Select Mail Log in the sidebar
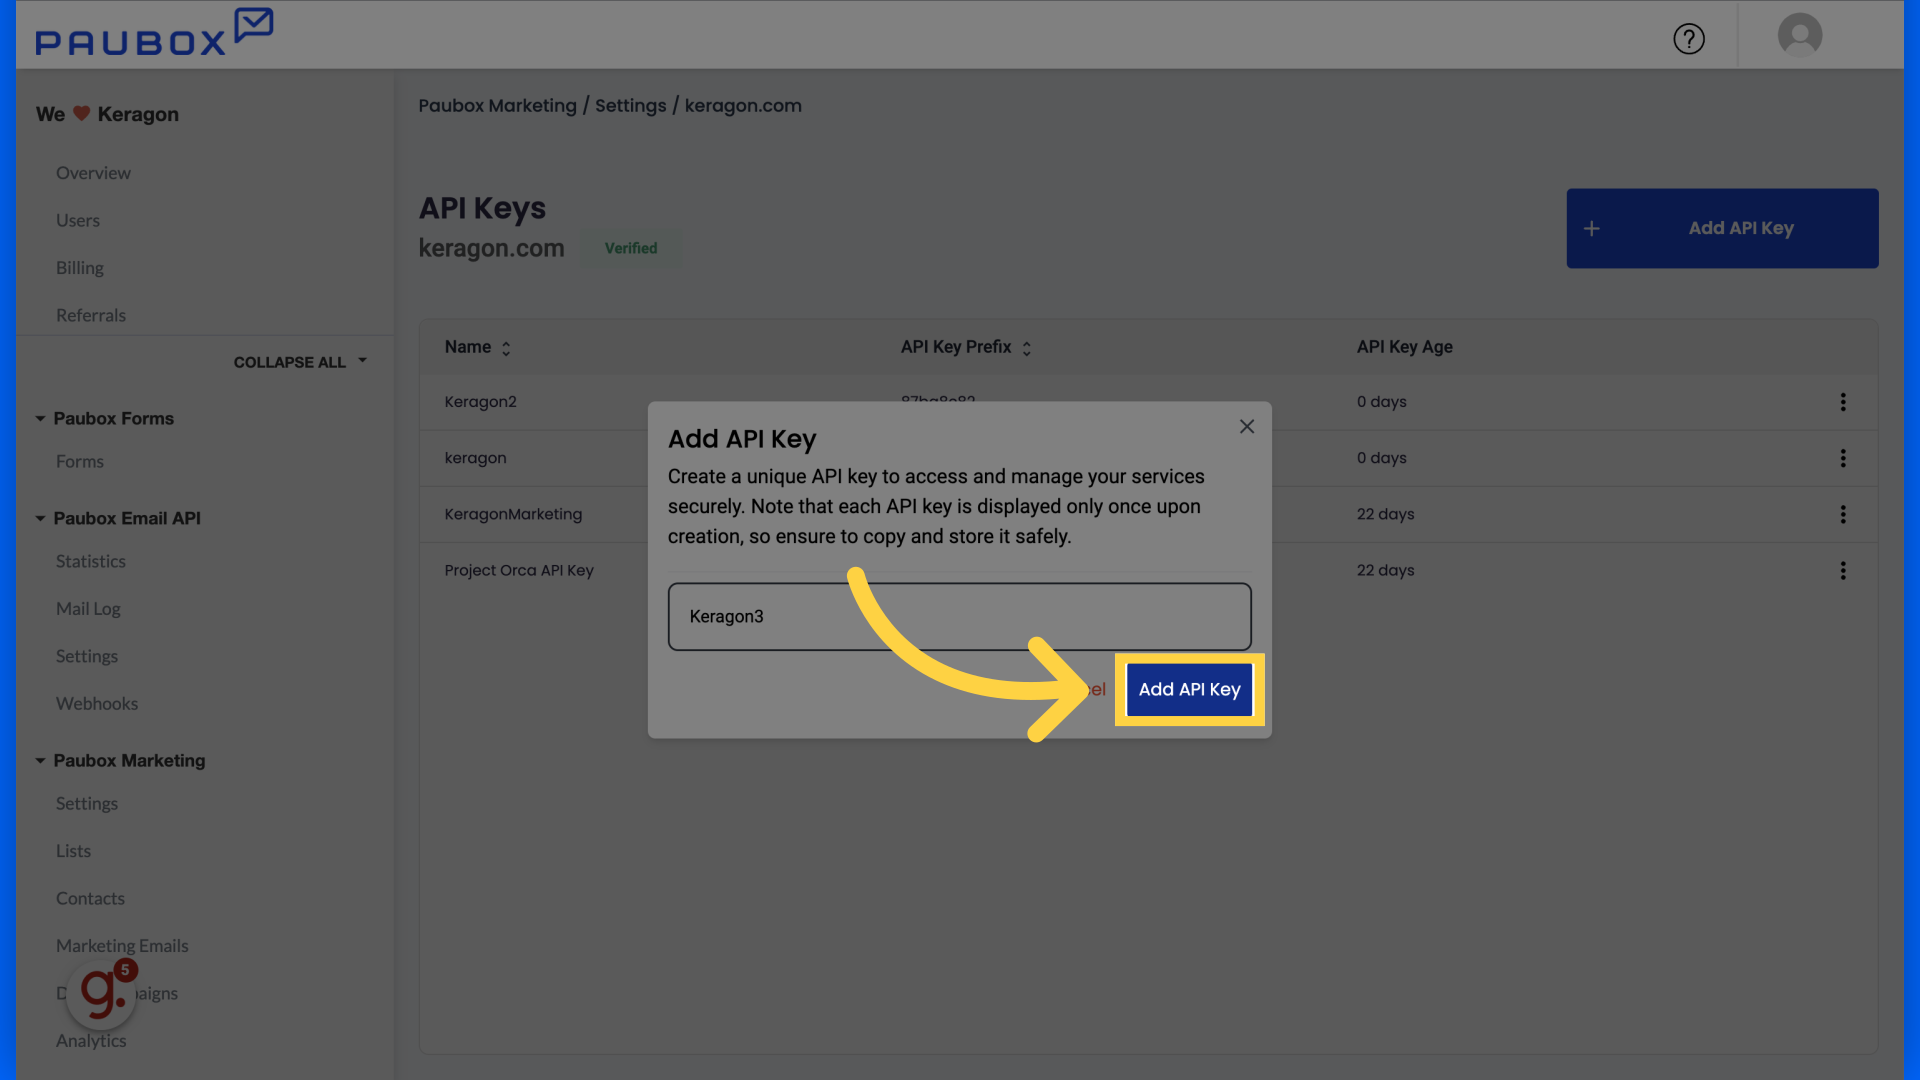 pos(88,608)
